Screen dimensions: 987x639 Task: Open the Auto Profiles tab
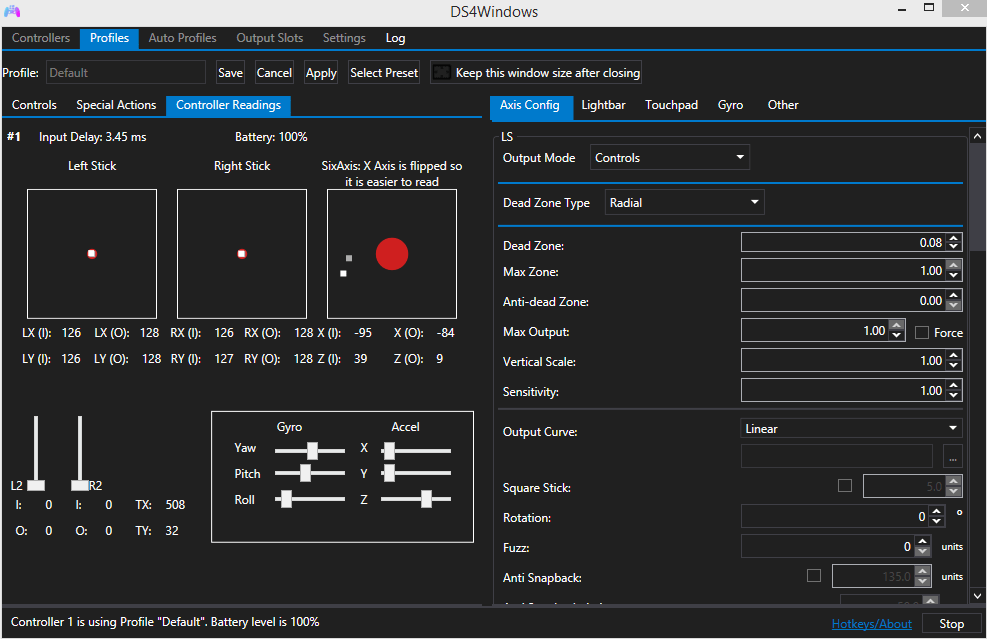coord(182,38)
